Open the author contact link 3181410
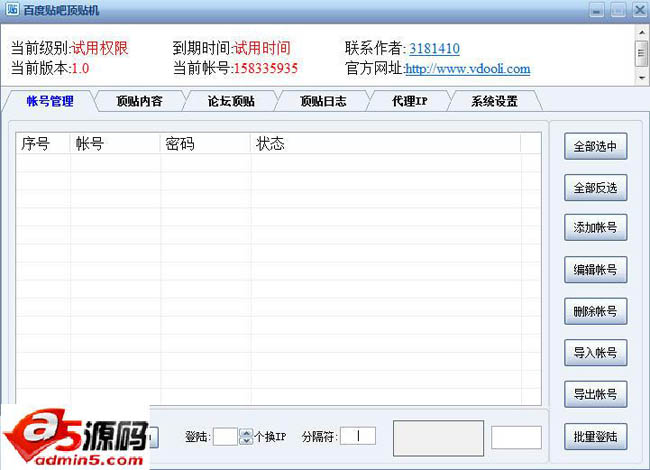The height and width of the screenshot is (470, 650). point(434,48)
